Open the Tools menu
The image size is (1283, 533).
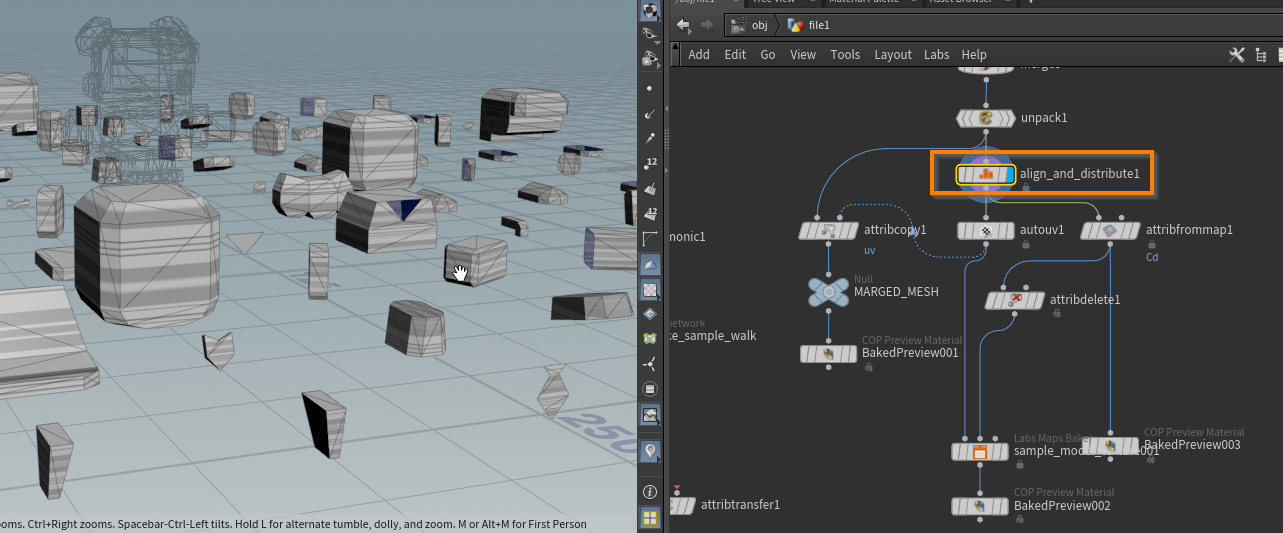tap(845, 55)
